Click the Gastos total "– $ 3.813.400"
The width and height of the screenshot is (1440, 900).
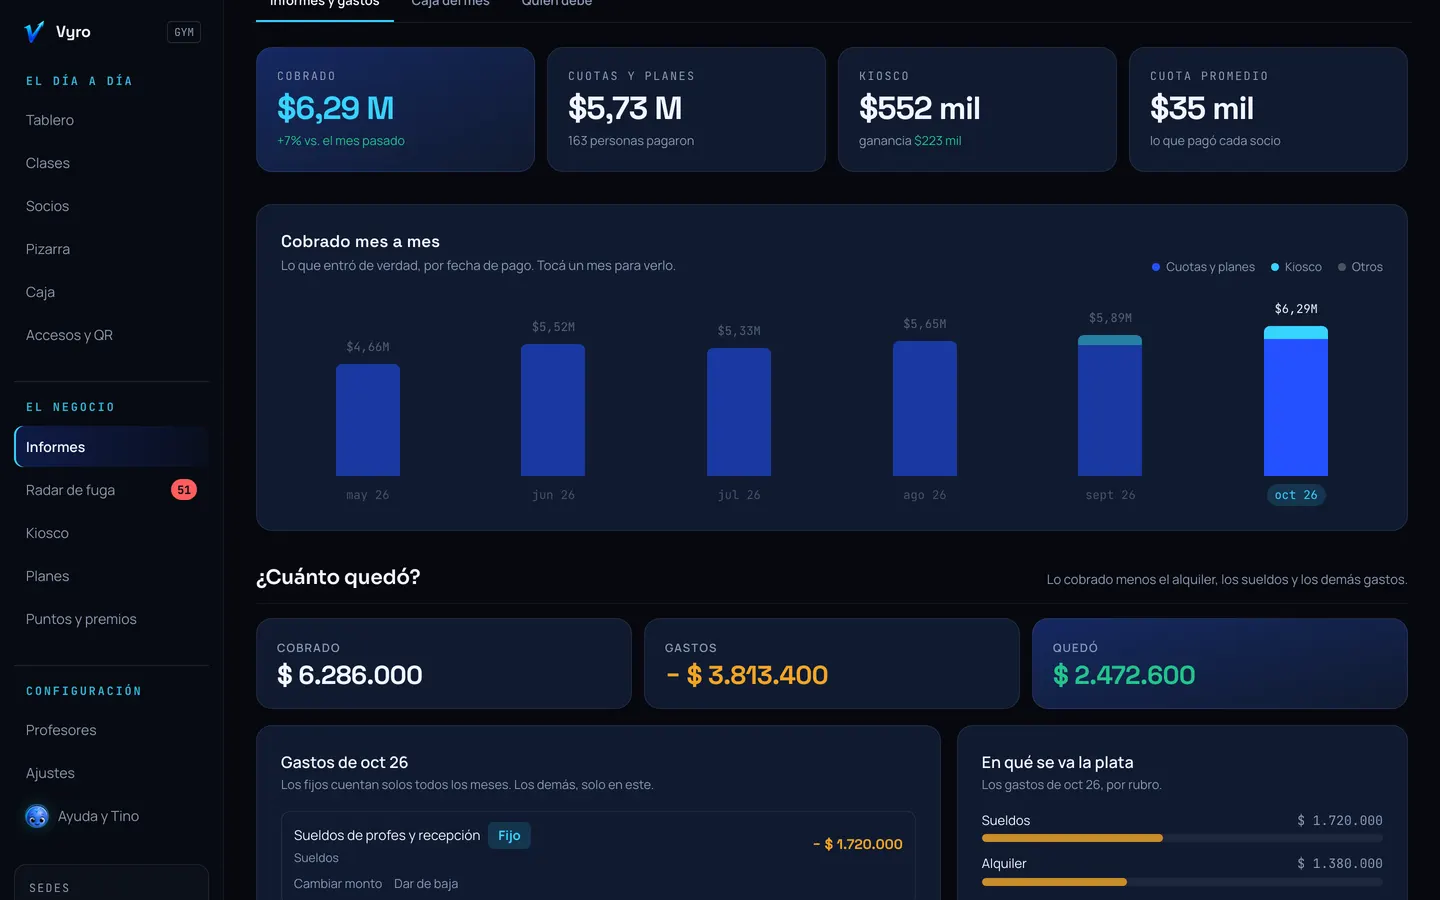pos(747,675)
